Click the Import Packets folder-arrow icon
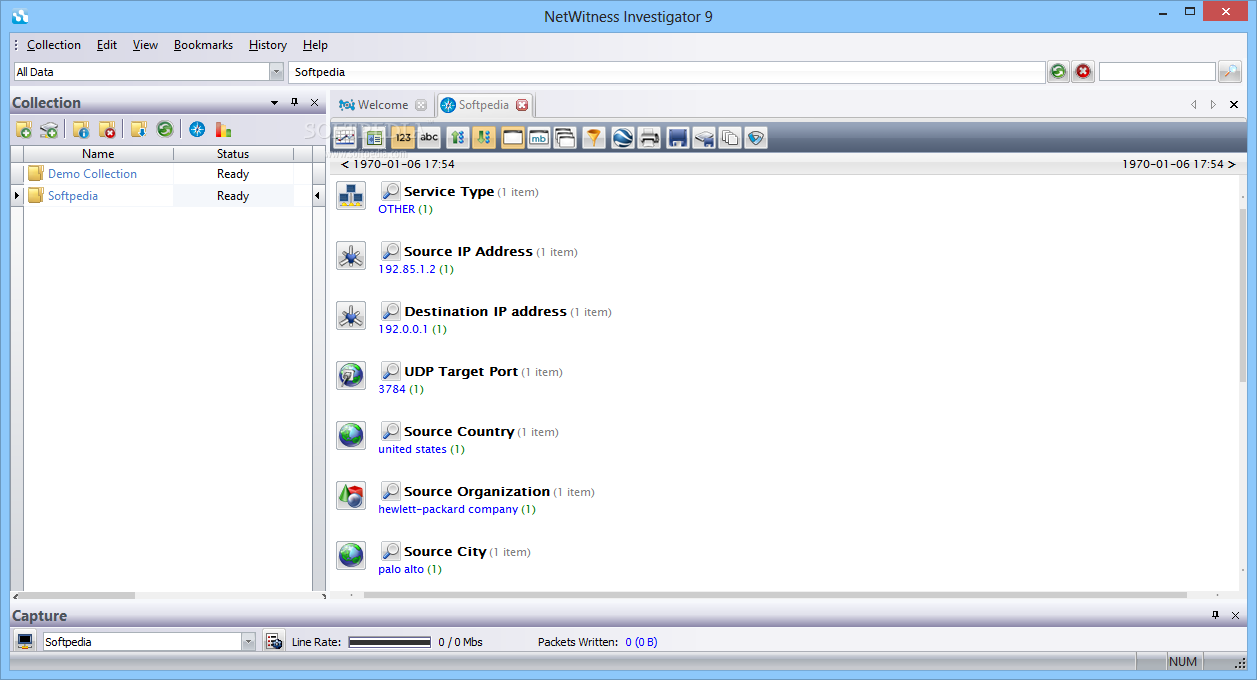 pos(139,129)
